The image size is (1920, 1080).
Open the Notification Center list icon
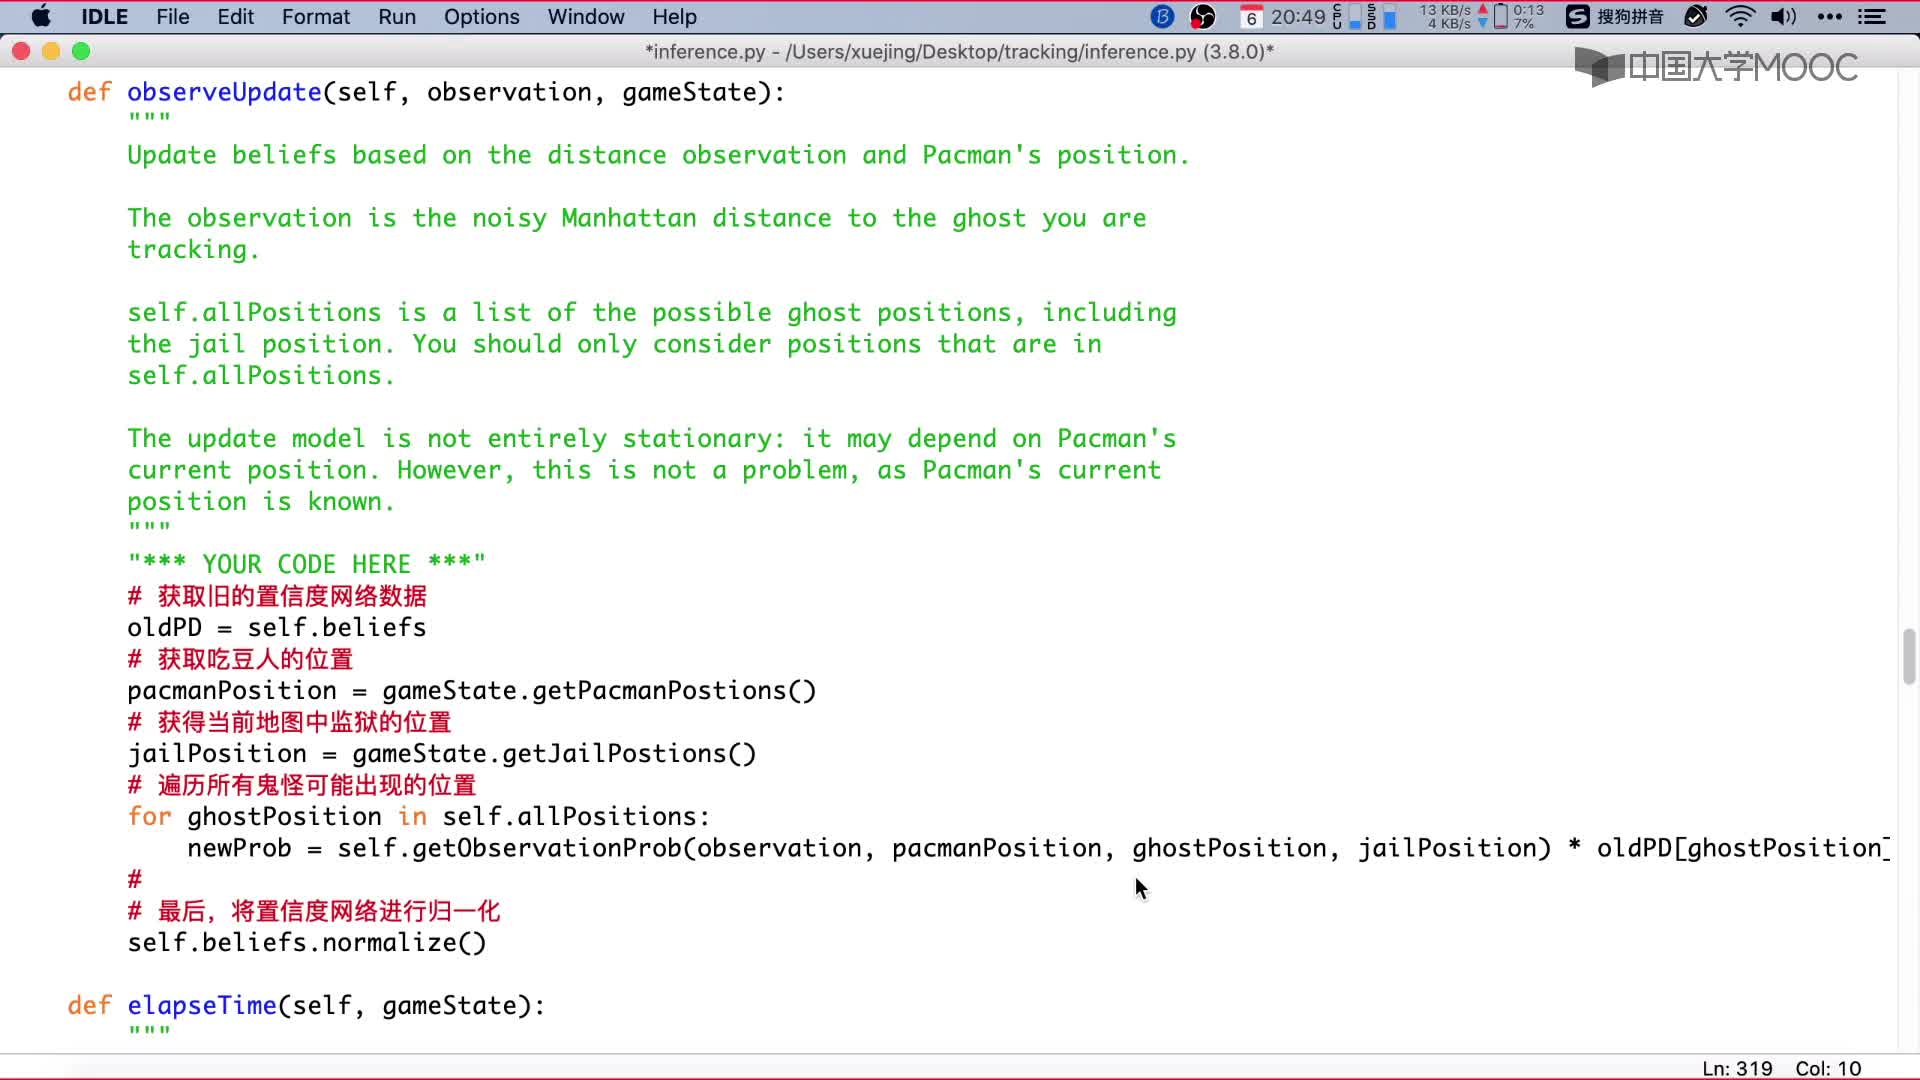click(1872, 17)
